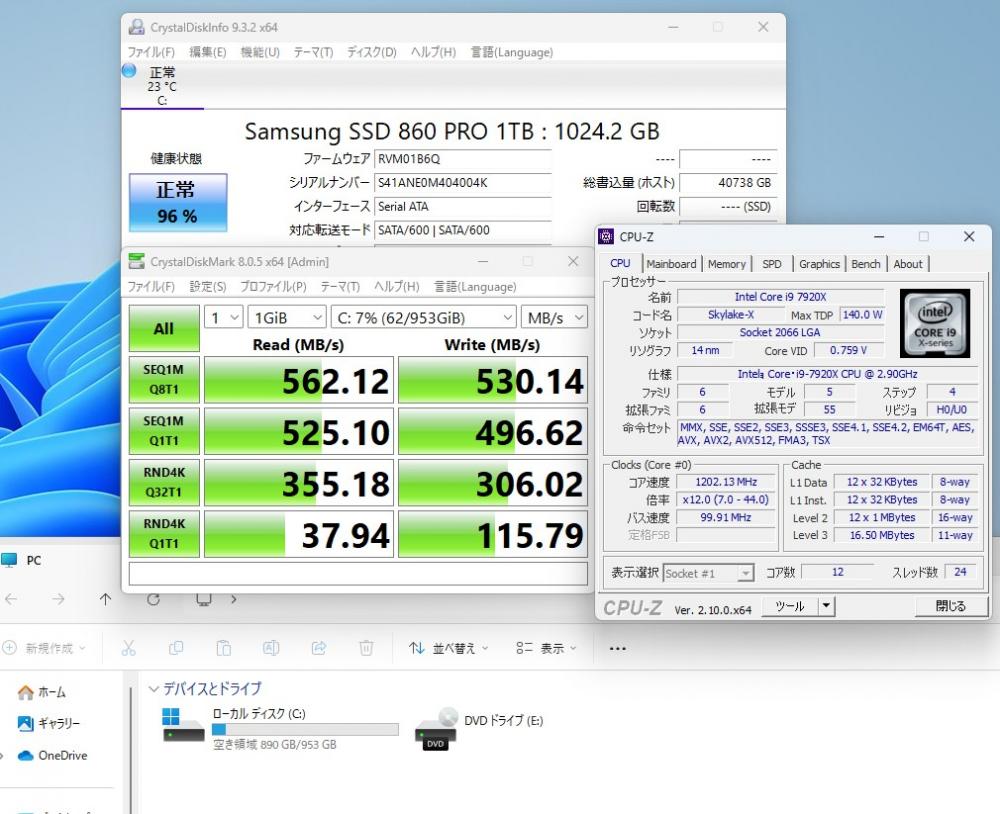Open the Language menu in CrystalDiskMark
1000x814 pixels.
pyautogui.click(x=475, y=287)
